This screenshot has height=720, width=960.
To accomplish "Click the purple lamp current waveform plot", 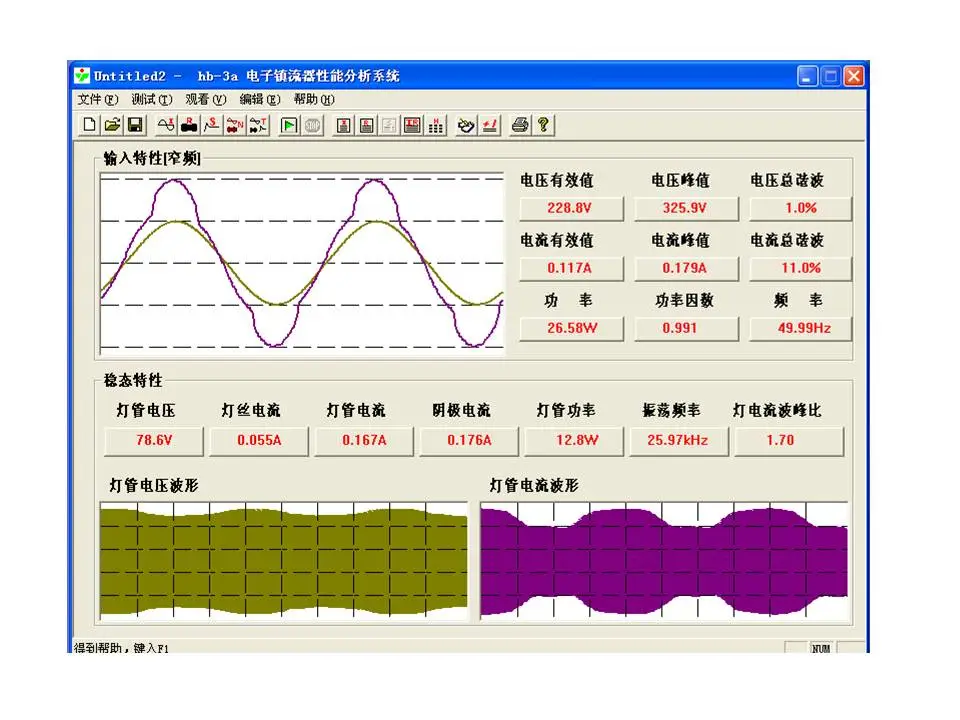I will point(664,559).
